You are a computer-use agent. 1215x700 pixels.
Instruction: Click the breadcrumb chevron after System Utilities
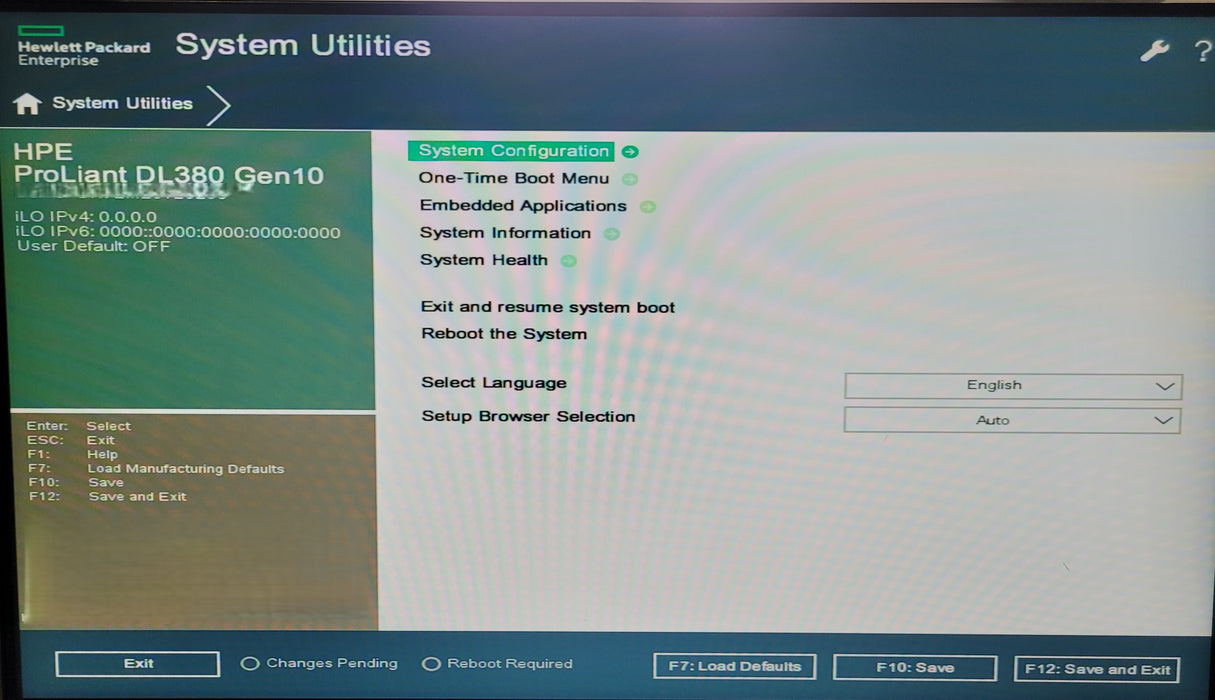tap(218, 105)
